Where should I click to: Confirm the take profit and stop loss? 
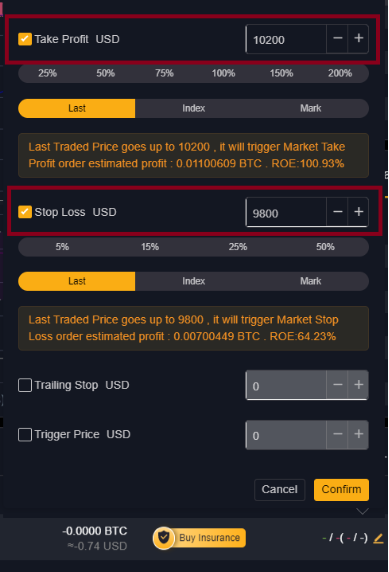[x=341, y=490]
